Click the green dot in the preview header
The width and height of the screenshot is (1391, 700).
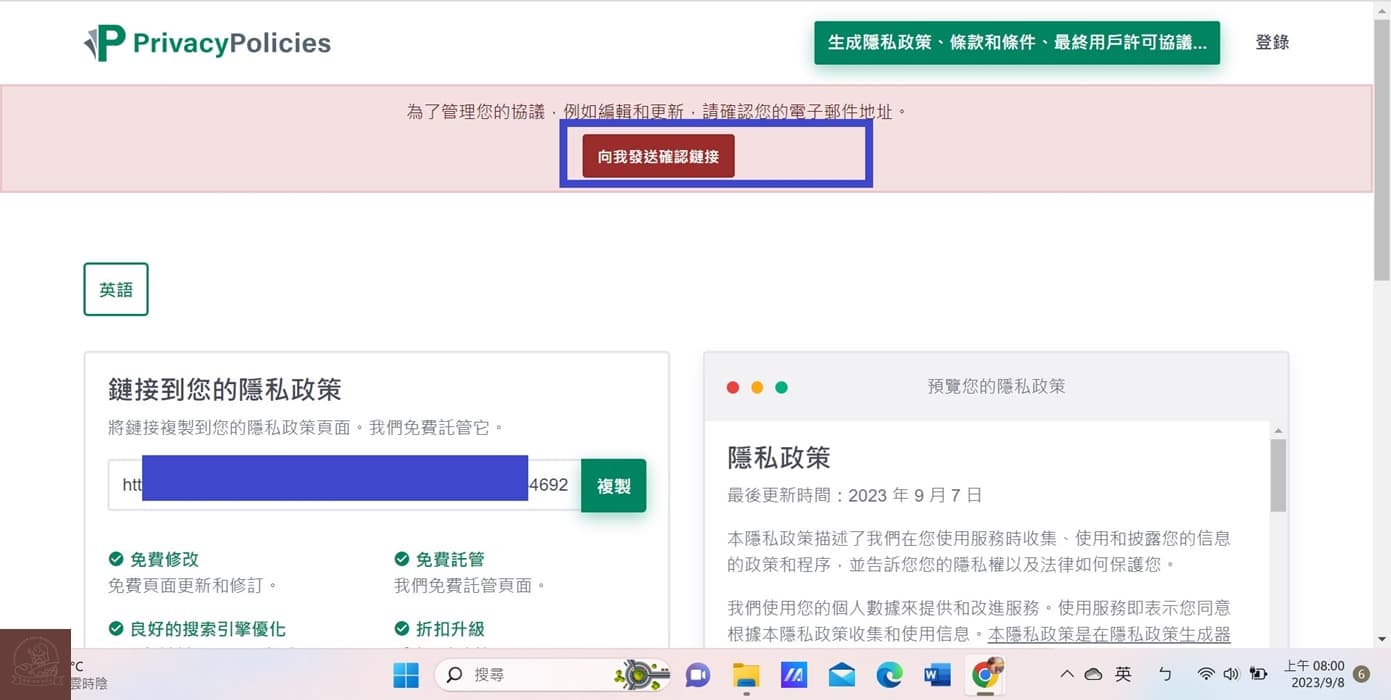point(781,387)
